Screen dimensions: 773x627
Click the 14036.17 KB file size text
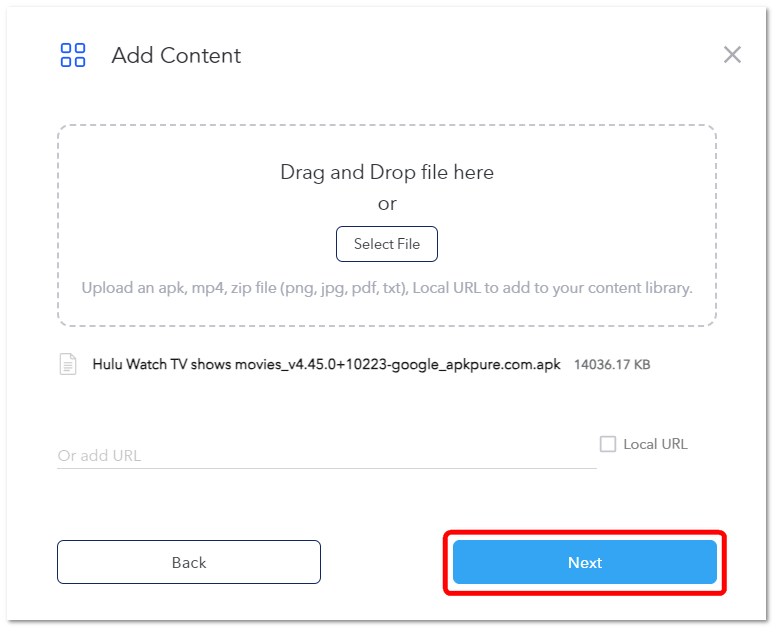(612, 365)
